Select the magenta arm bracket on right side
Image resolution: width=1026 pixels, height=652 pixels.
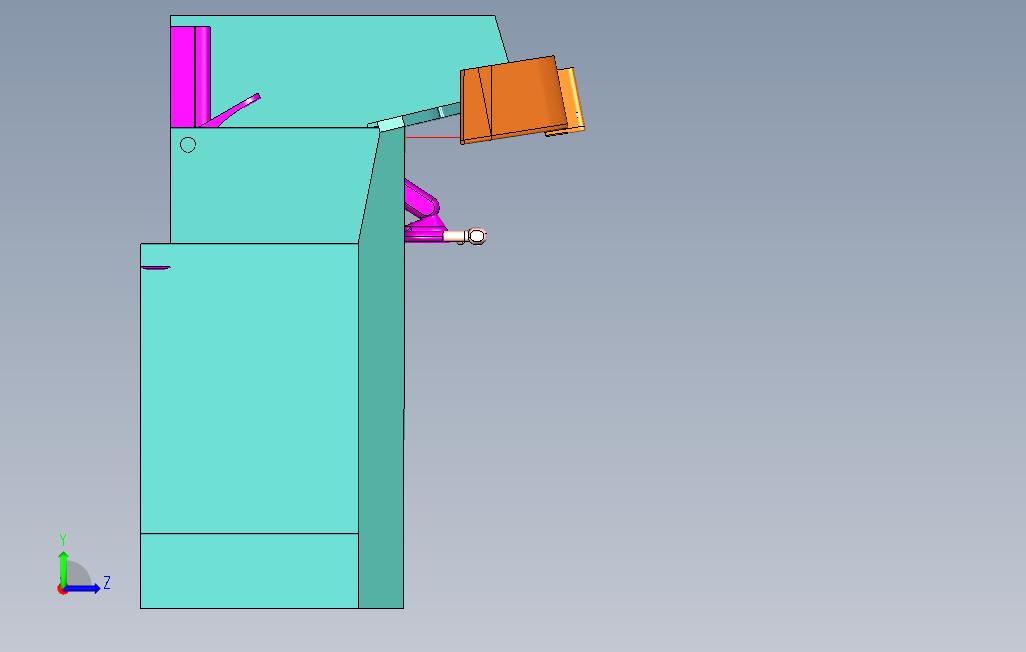pos(423,213)
